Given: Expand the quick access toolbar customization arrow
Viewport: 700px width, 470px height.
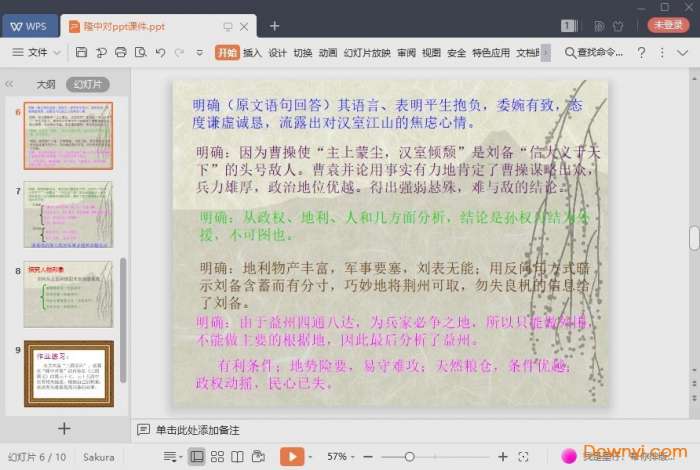Looking at the screenshot, I should click(200, 53).
